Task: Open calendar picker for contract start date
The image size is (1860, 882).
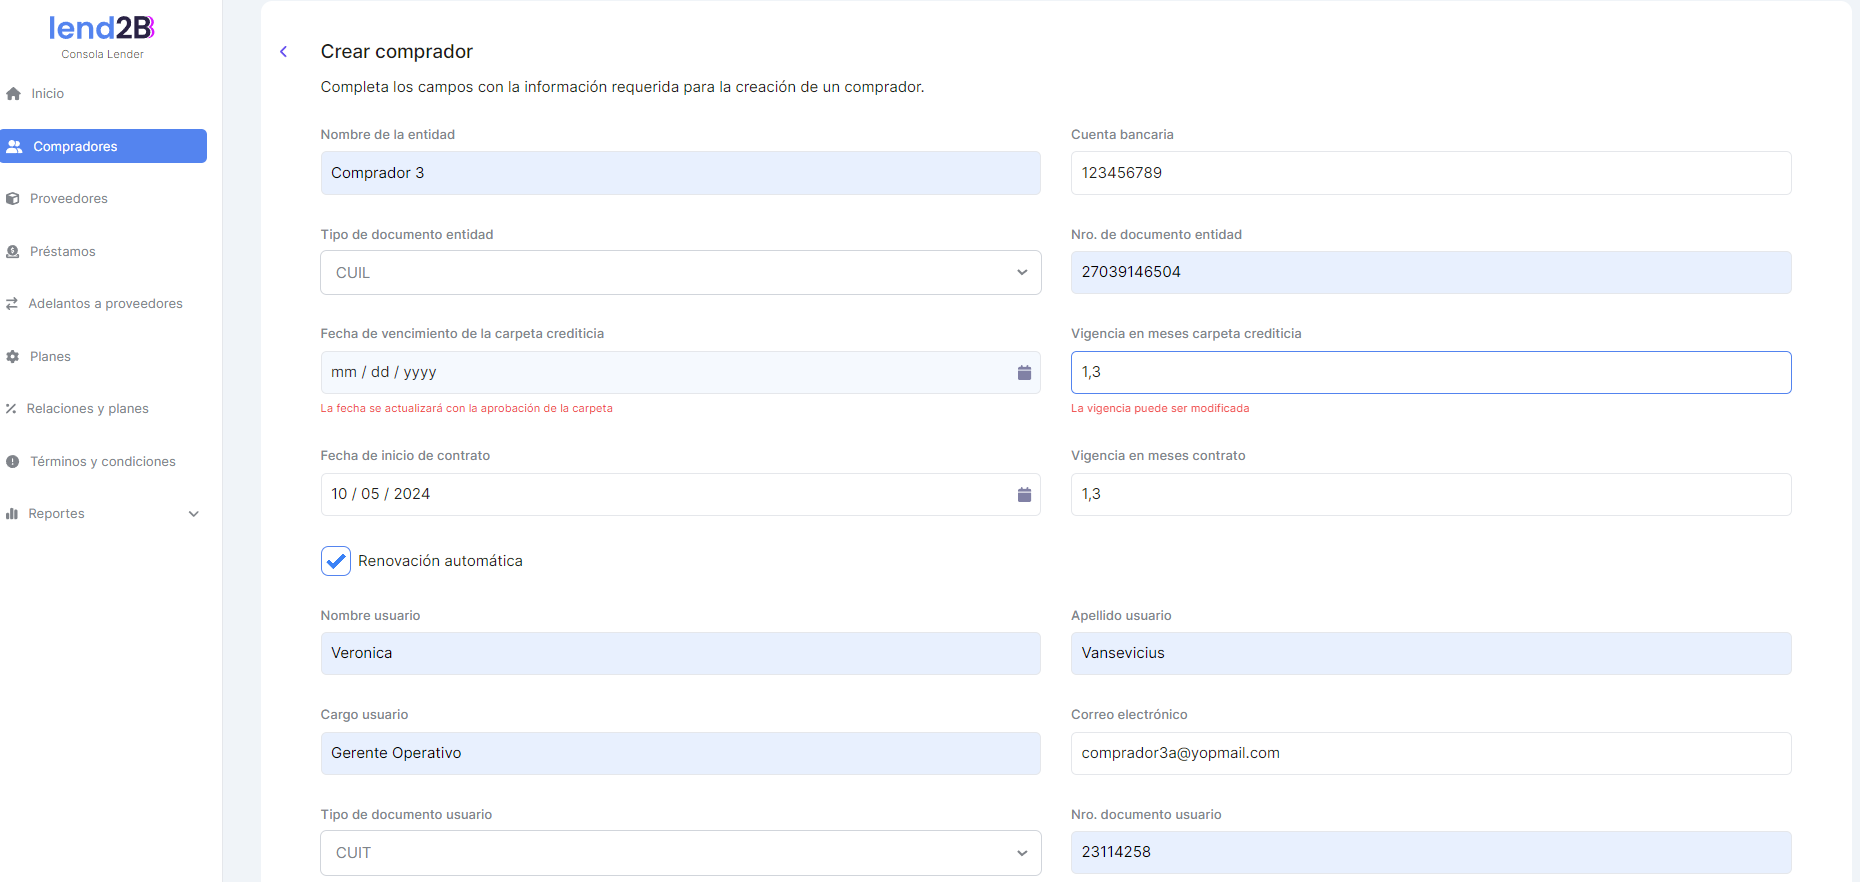Action: [1024, 495]
